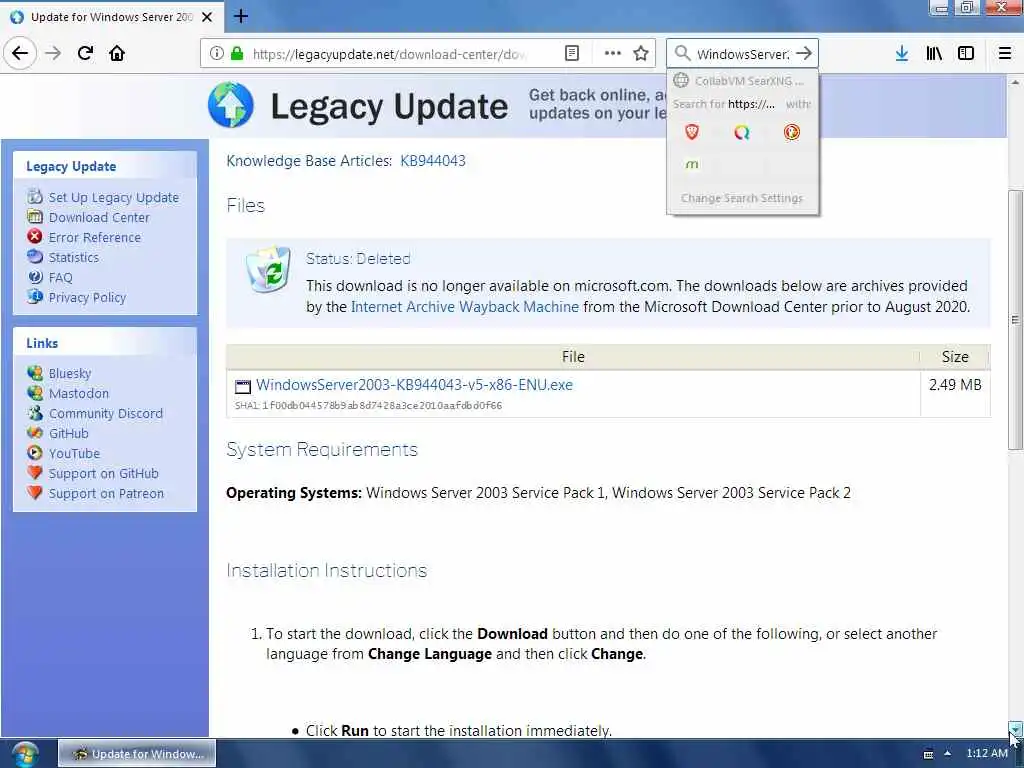This screenshot has height=768, width=1024.
Task: Click the Size column header
Action: point(955,357)
